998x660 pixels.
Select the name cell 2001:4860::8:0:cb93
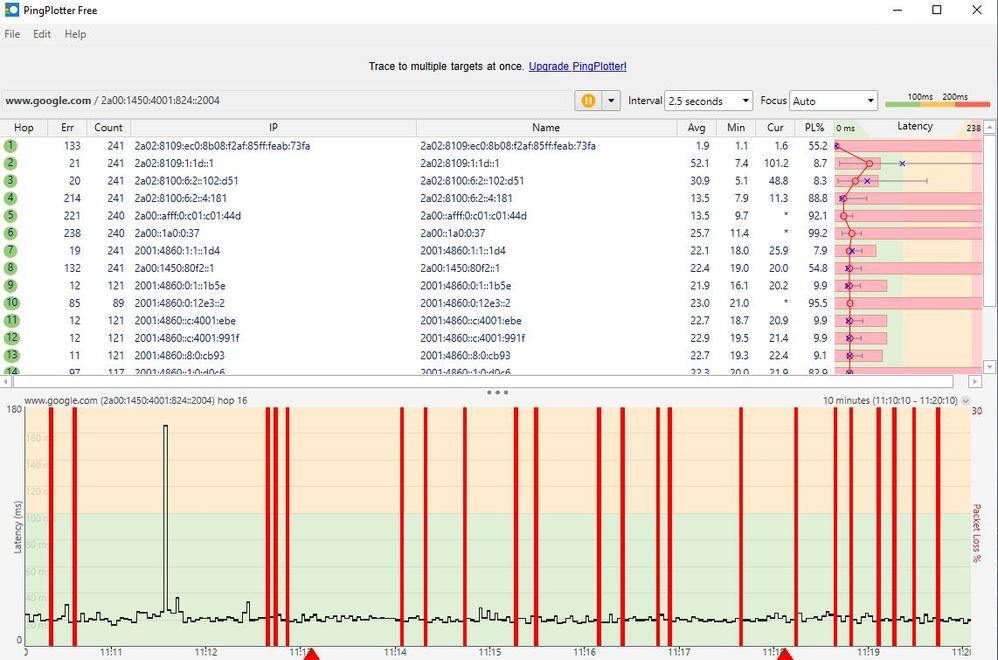pyautogui.click(x=465, y=355)
